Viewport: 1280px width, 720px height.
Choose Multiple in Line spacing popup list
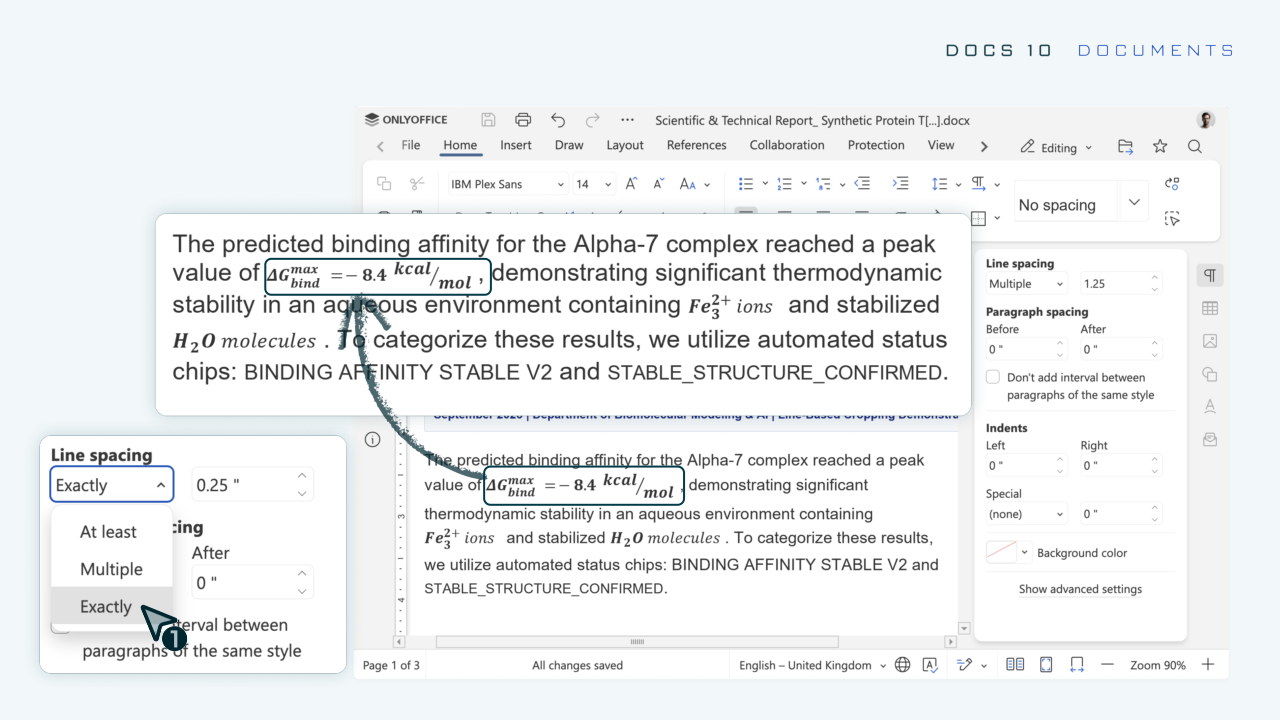pyautogui.click(x=111, y=569)
